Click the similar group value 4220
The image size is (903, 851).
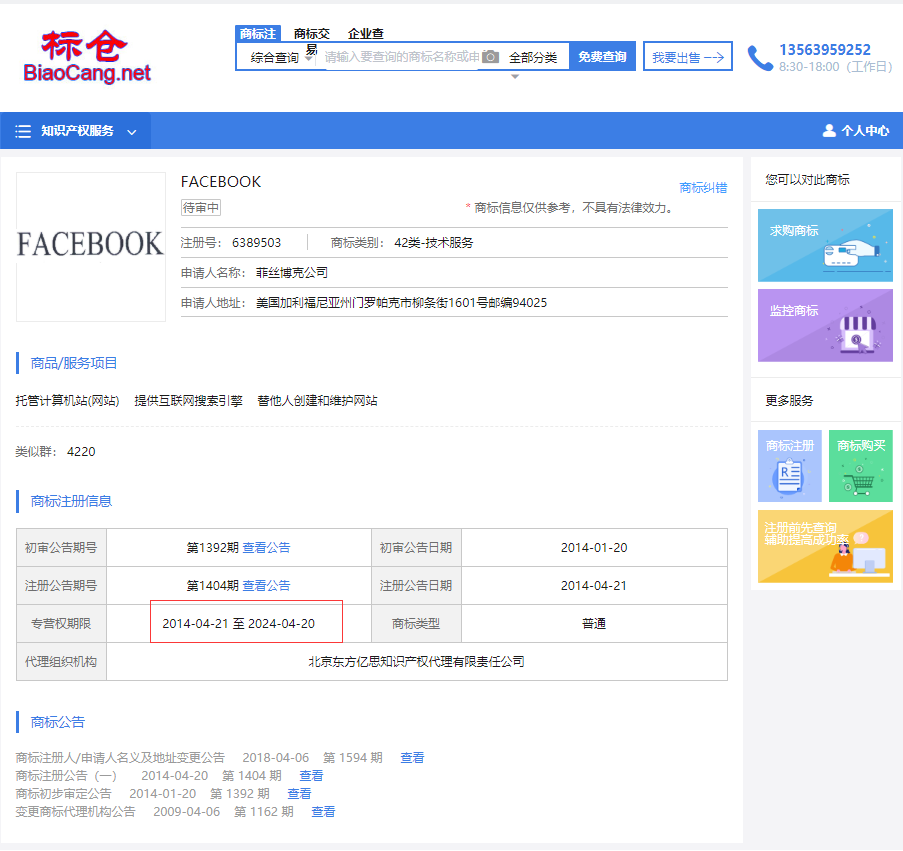[81, 452]
